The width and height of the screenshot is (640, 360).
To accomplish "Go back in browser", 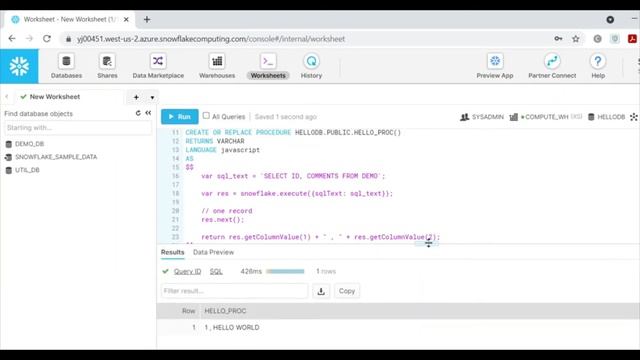I will click(12, 39).
